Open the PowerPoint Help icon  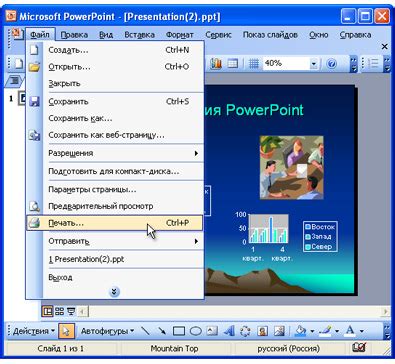click(331, 63)
